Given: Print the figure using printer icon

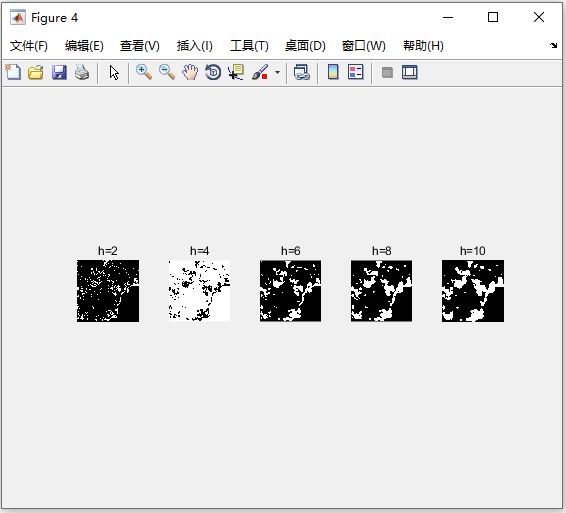Looking at the screenshot, I should tap(82, 72).
